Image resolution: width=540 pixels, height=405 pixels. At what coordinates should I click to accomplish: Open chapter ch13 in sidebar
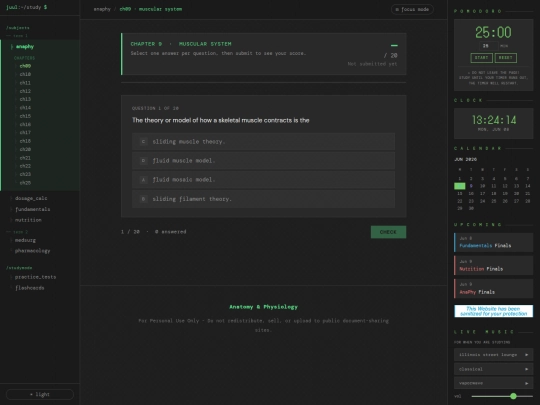pyautogui.click(x=25, y=99)
